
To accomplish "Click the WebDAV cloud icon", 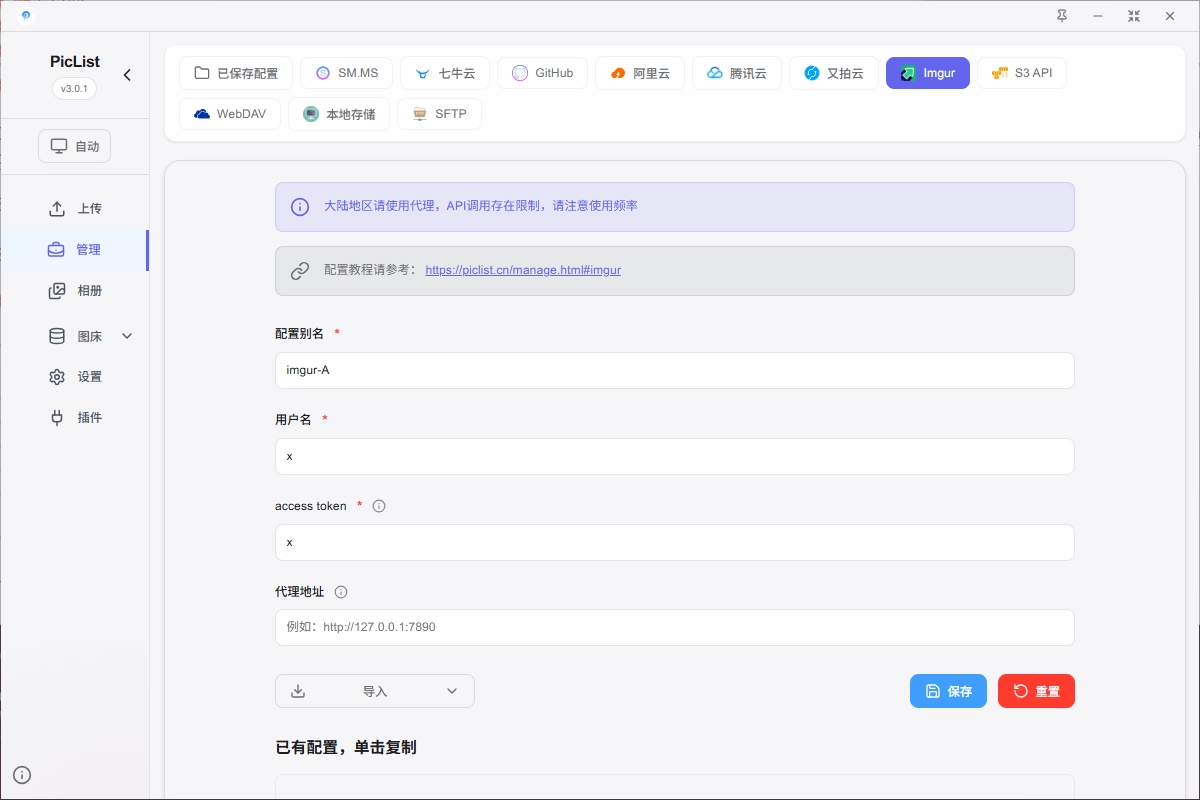I will [202, 114].
